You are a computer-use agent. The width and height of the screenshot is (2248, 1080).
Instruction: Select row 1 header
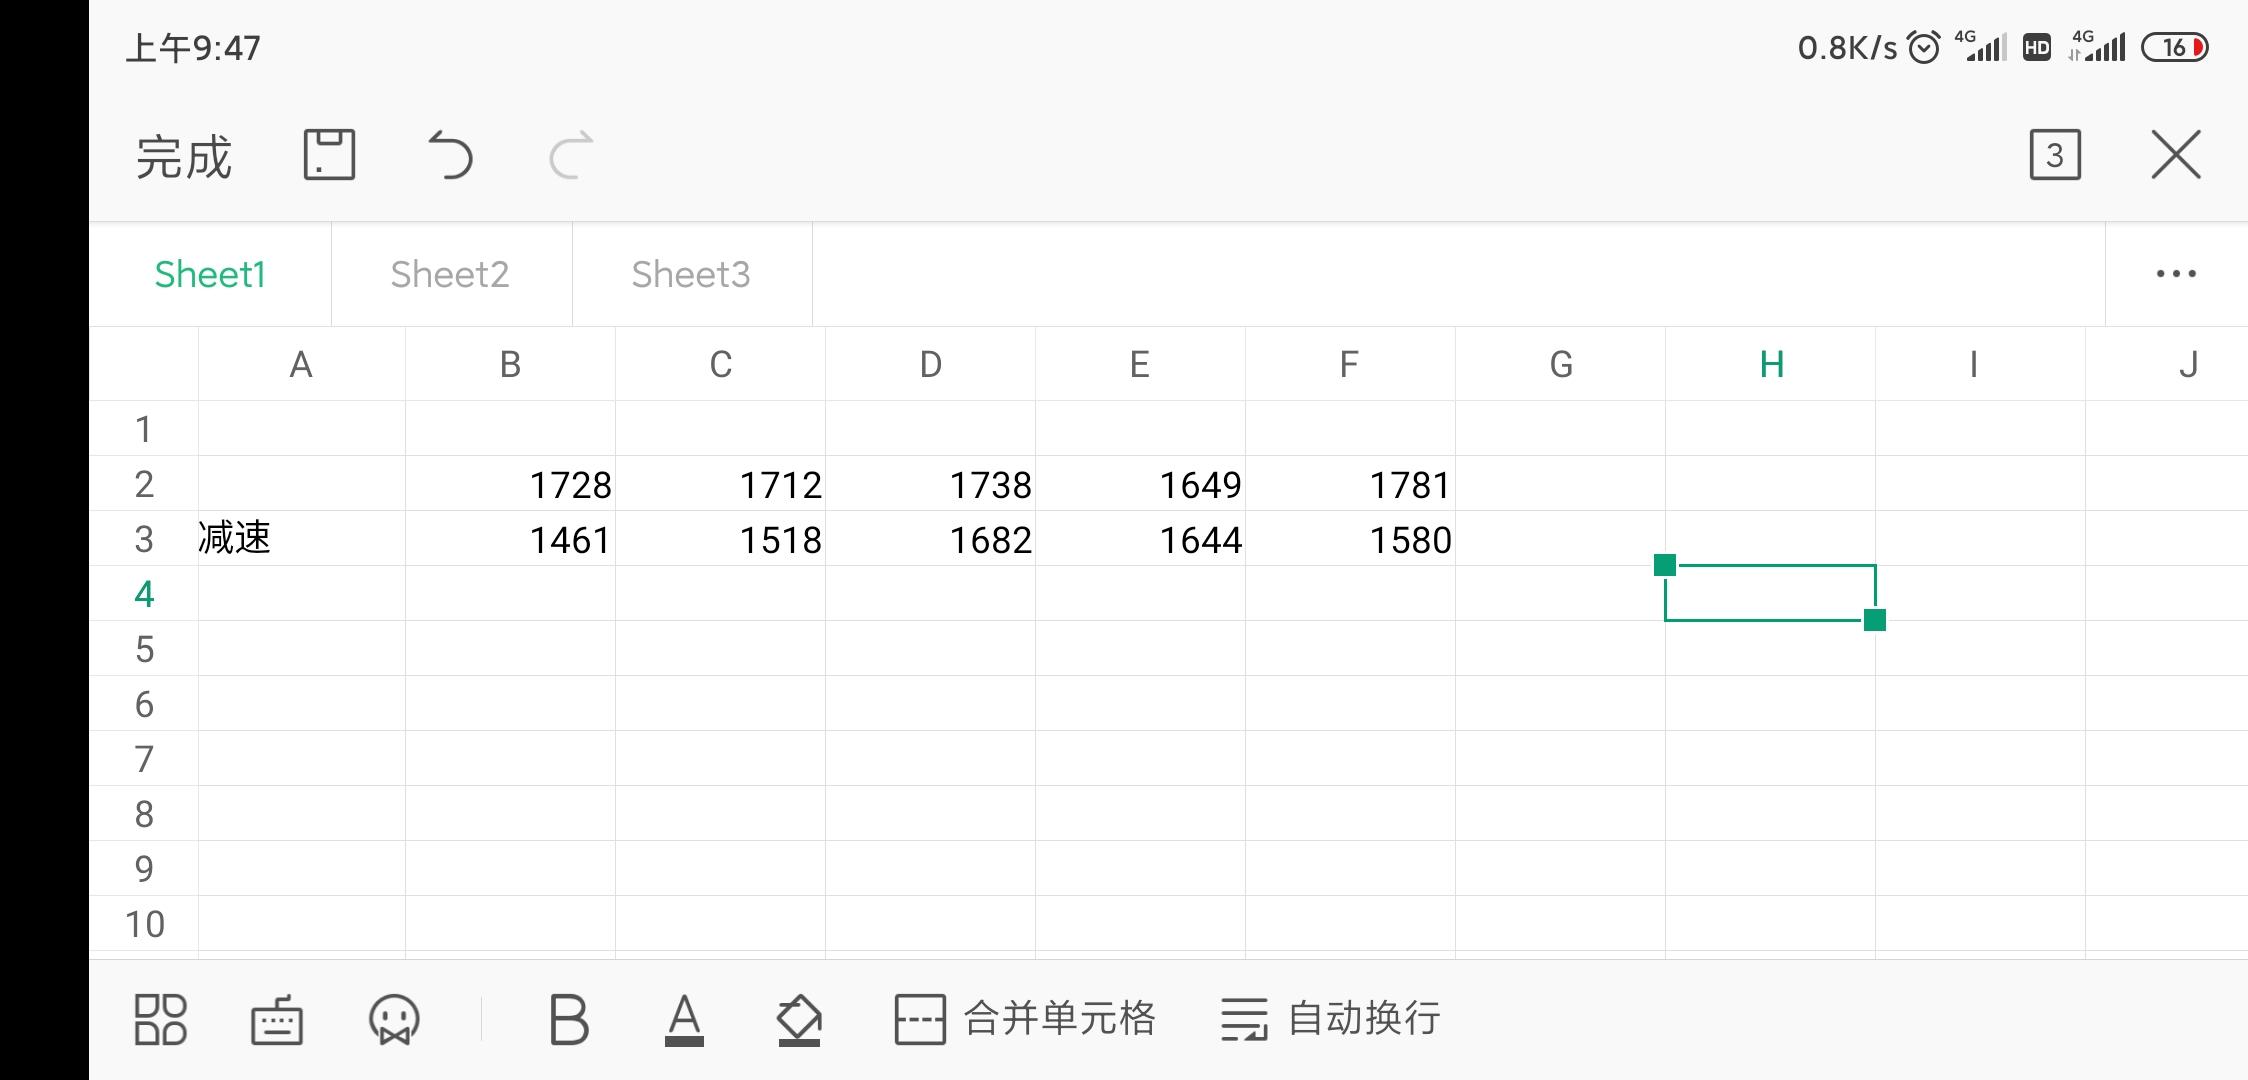click(144, 429)
